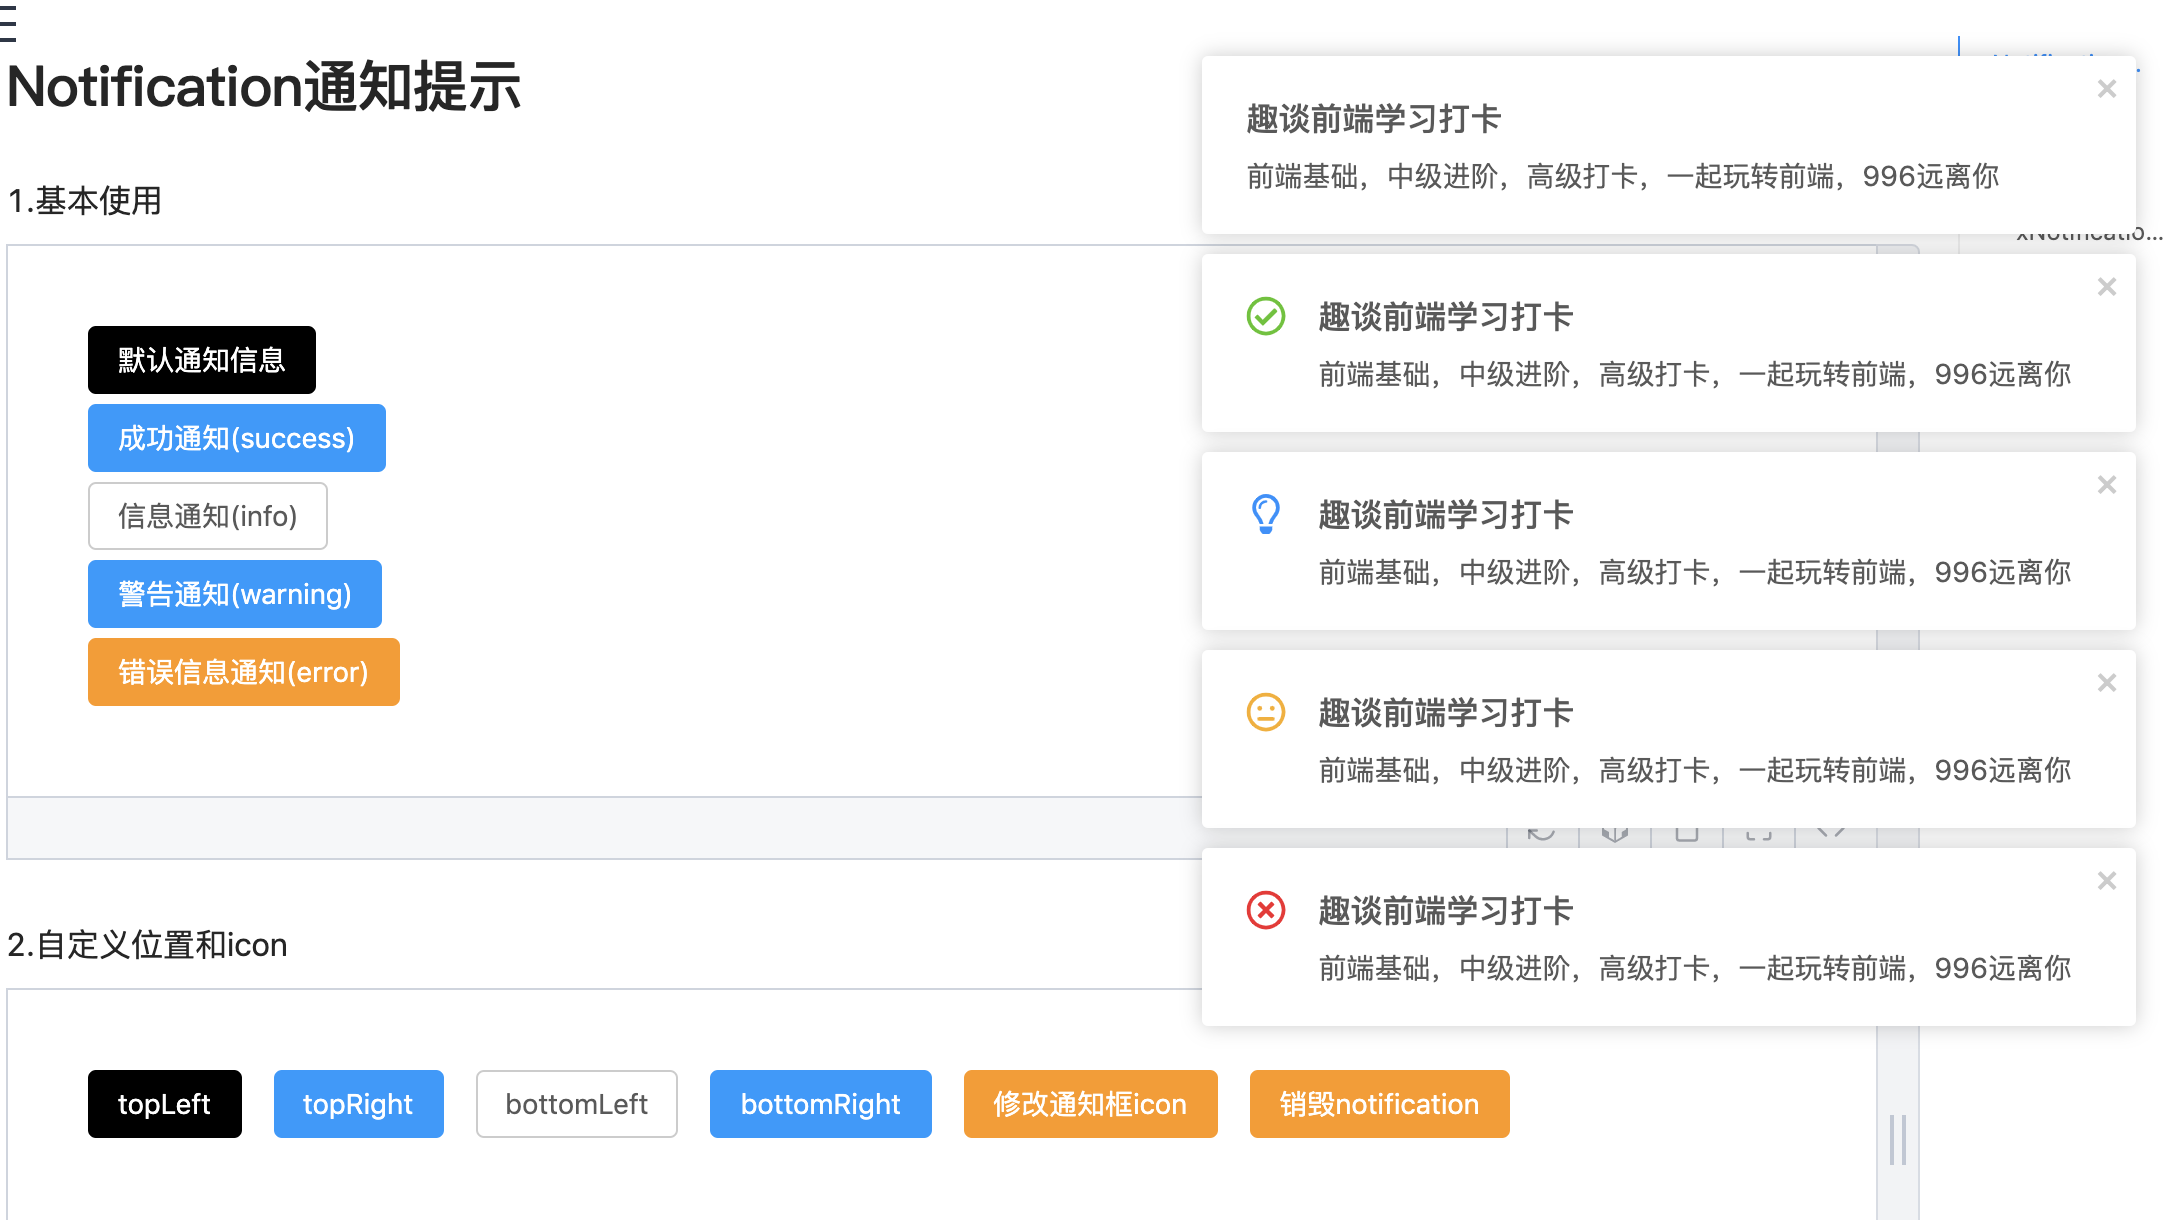
Task: Click the orange neutral-face warning icon
Action: point(1266,712)
